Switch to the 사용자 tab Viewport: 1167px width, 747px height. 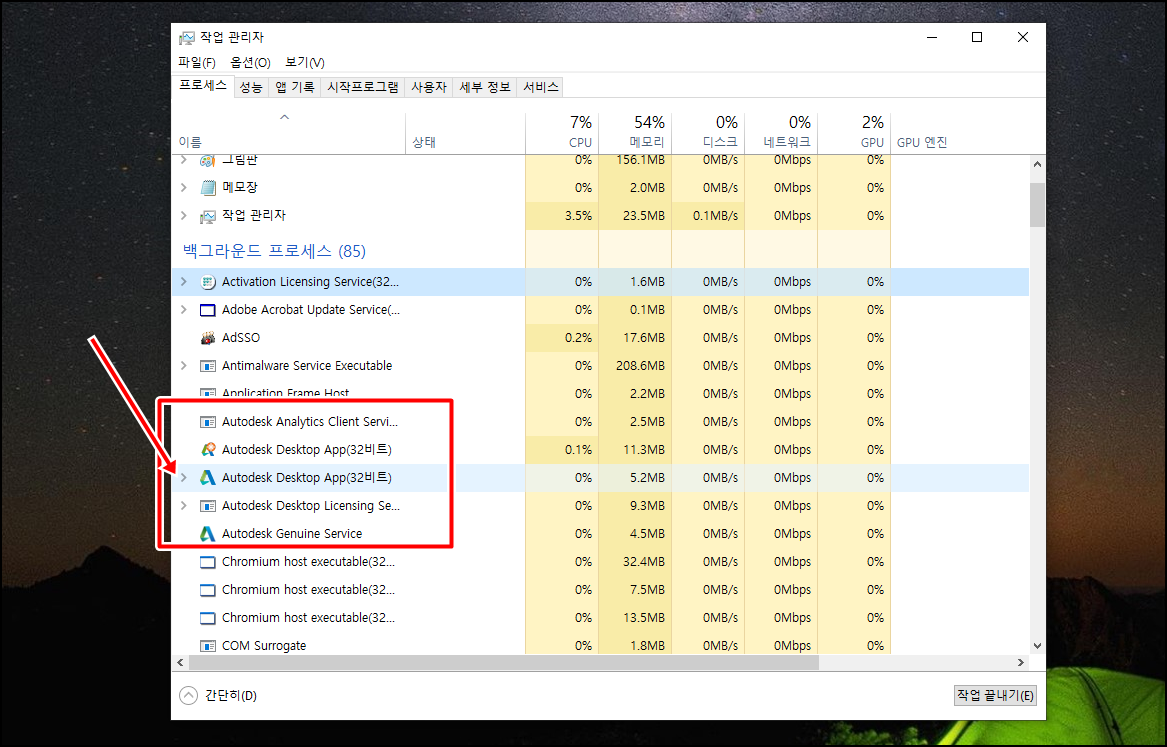429,87
